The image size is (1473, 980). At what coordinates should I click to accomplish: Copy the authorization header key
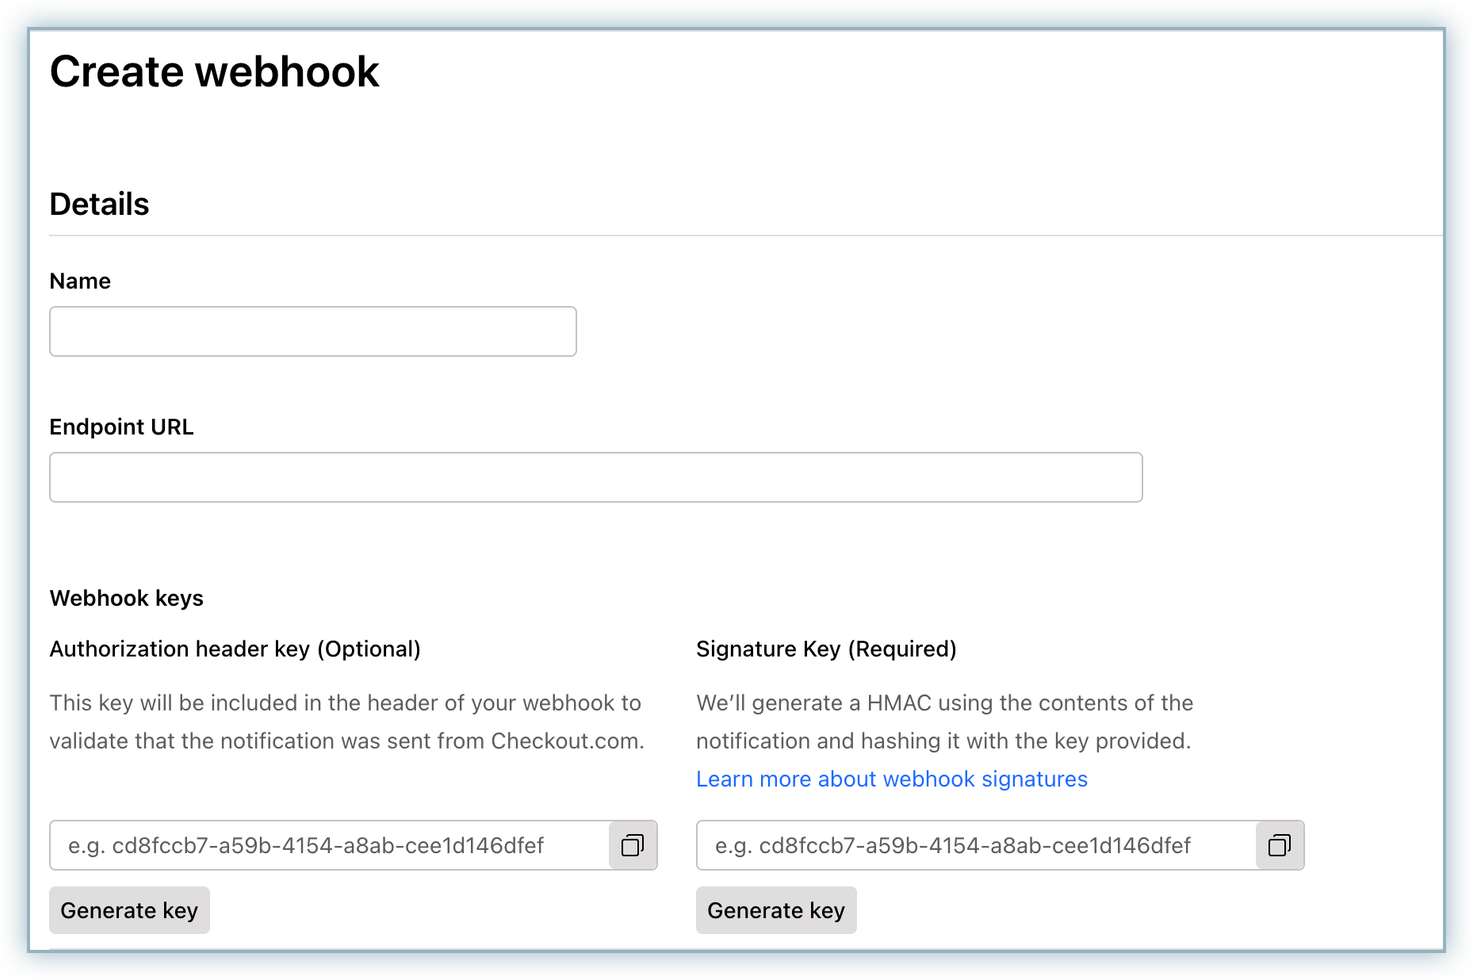point(632,846)
